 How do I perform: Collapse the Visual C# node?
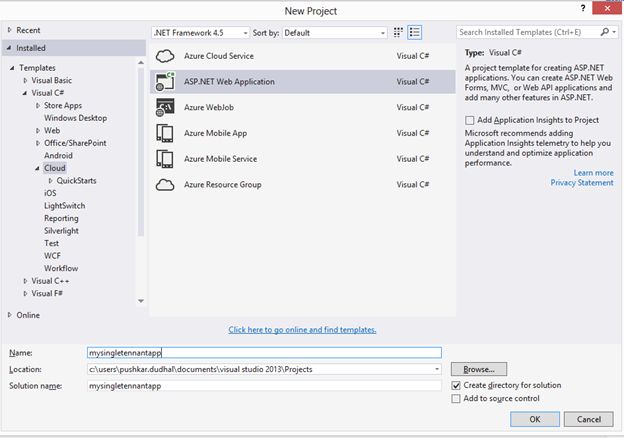click(x=25, y=93)
